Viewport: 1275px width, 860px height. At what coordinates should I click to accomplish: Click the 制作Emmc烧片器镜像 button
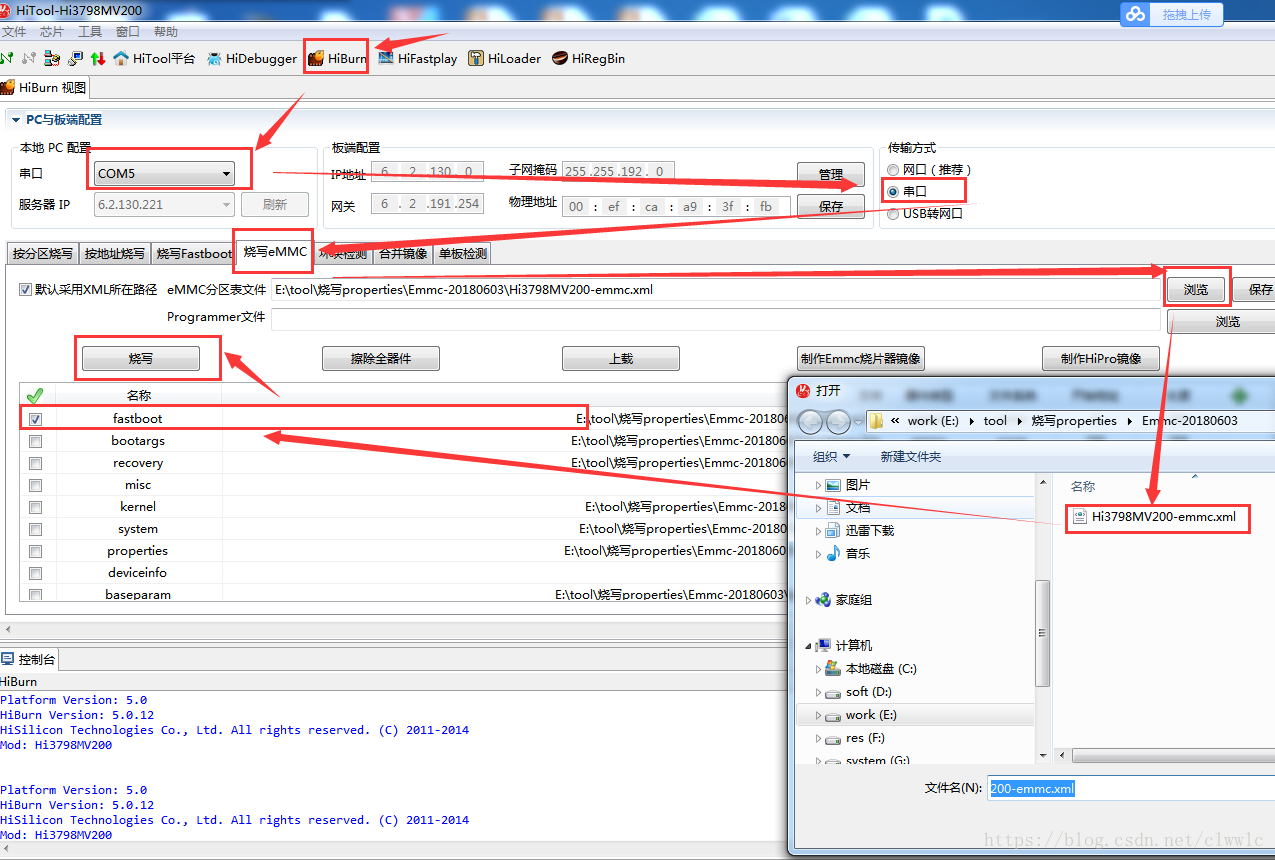coord(860,358)
